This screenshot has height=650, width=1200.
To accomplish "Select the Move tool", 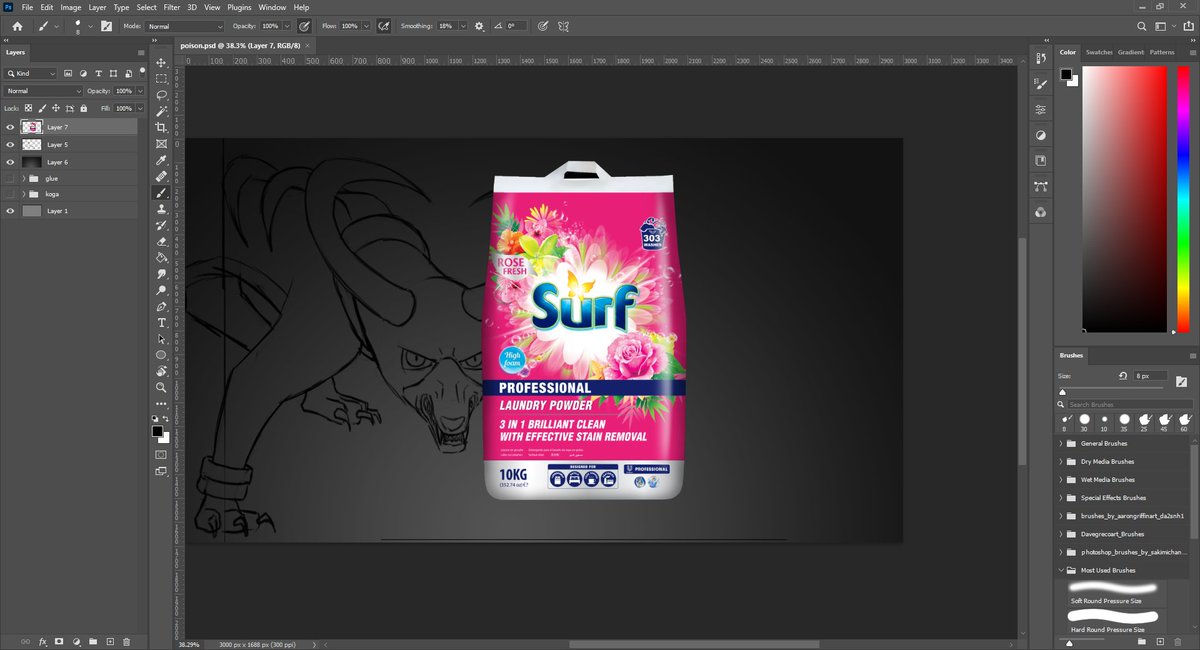I will pos(161,62).
